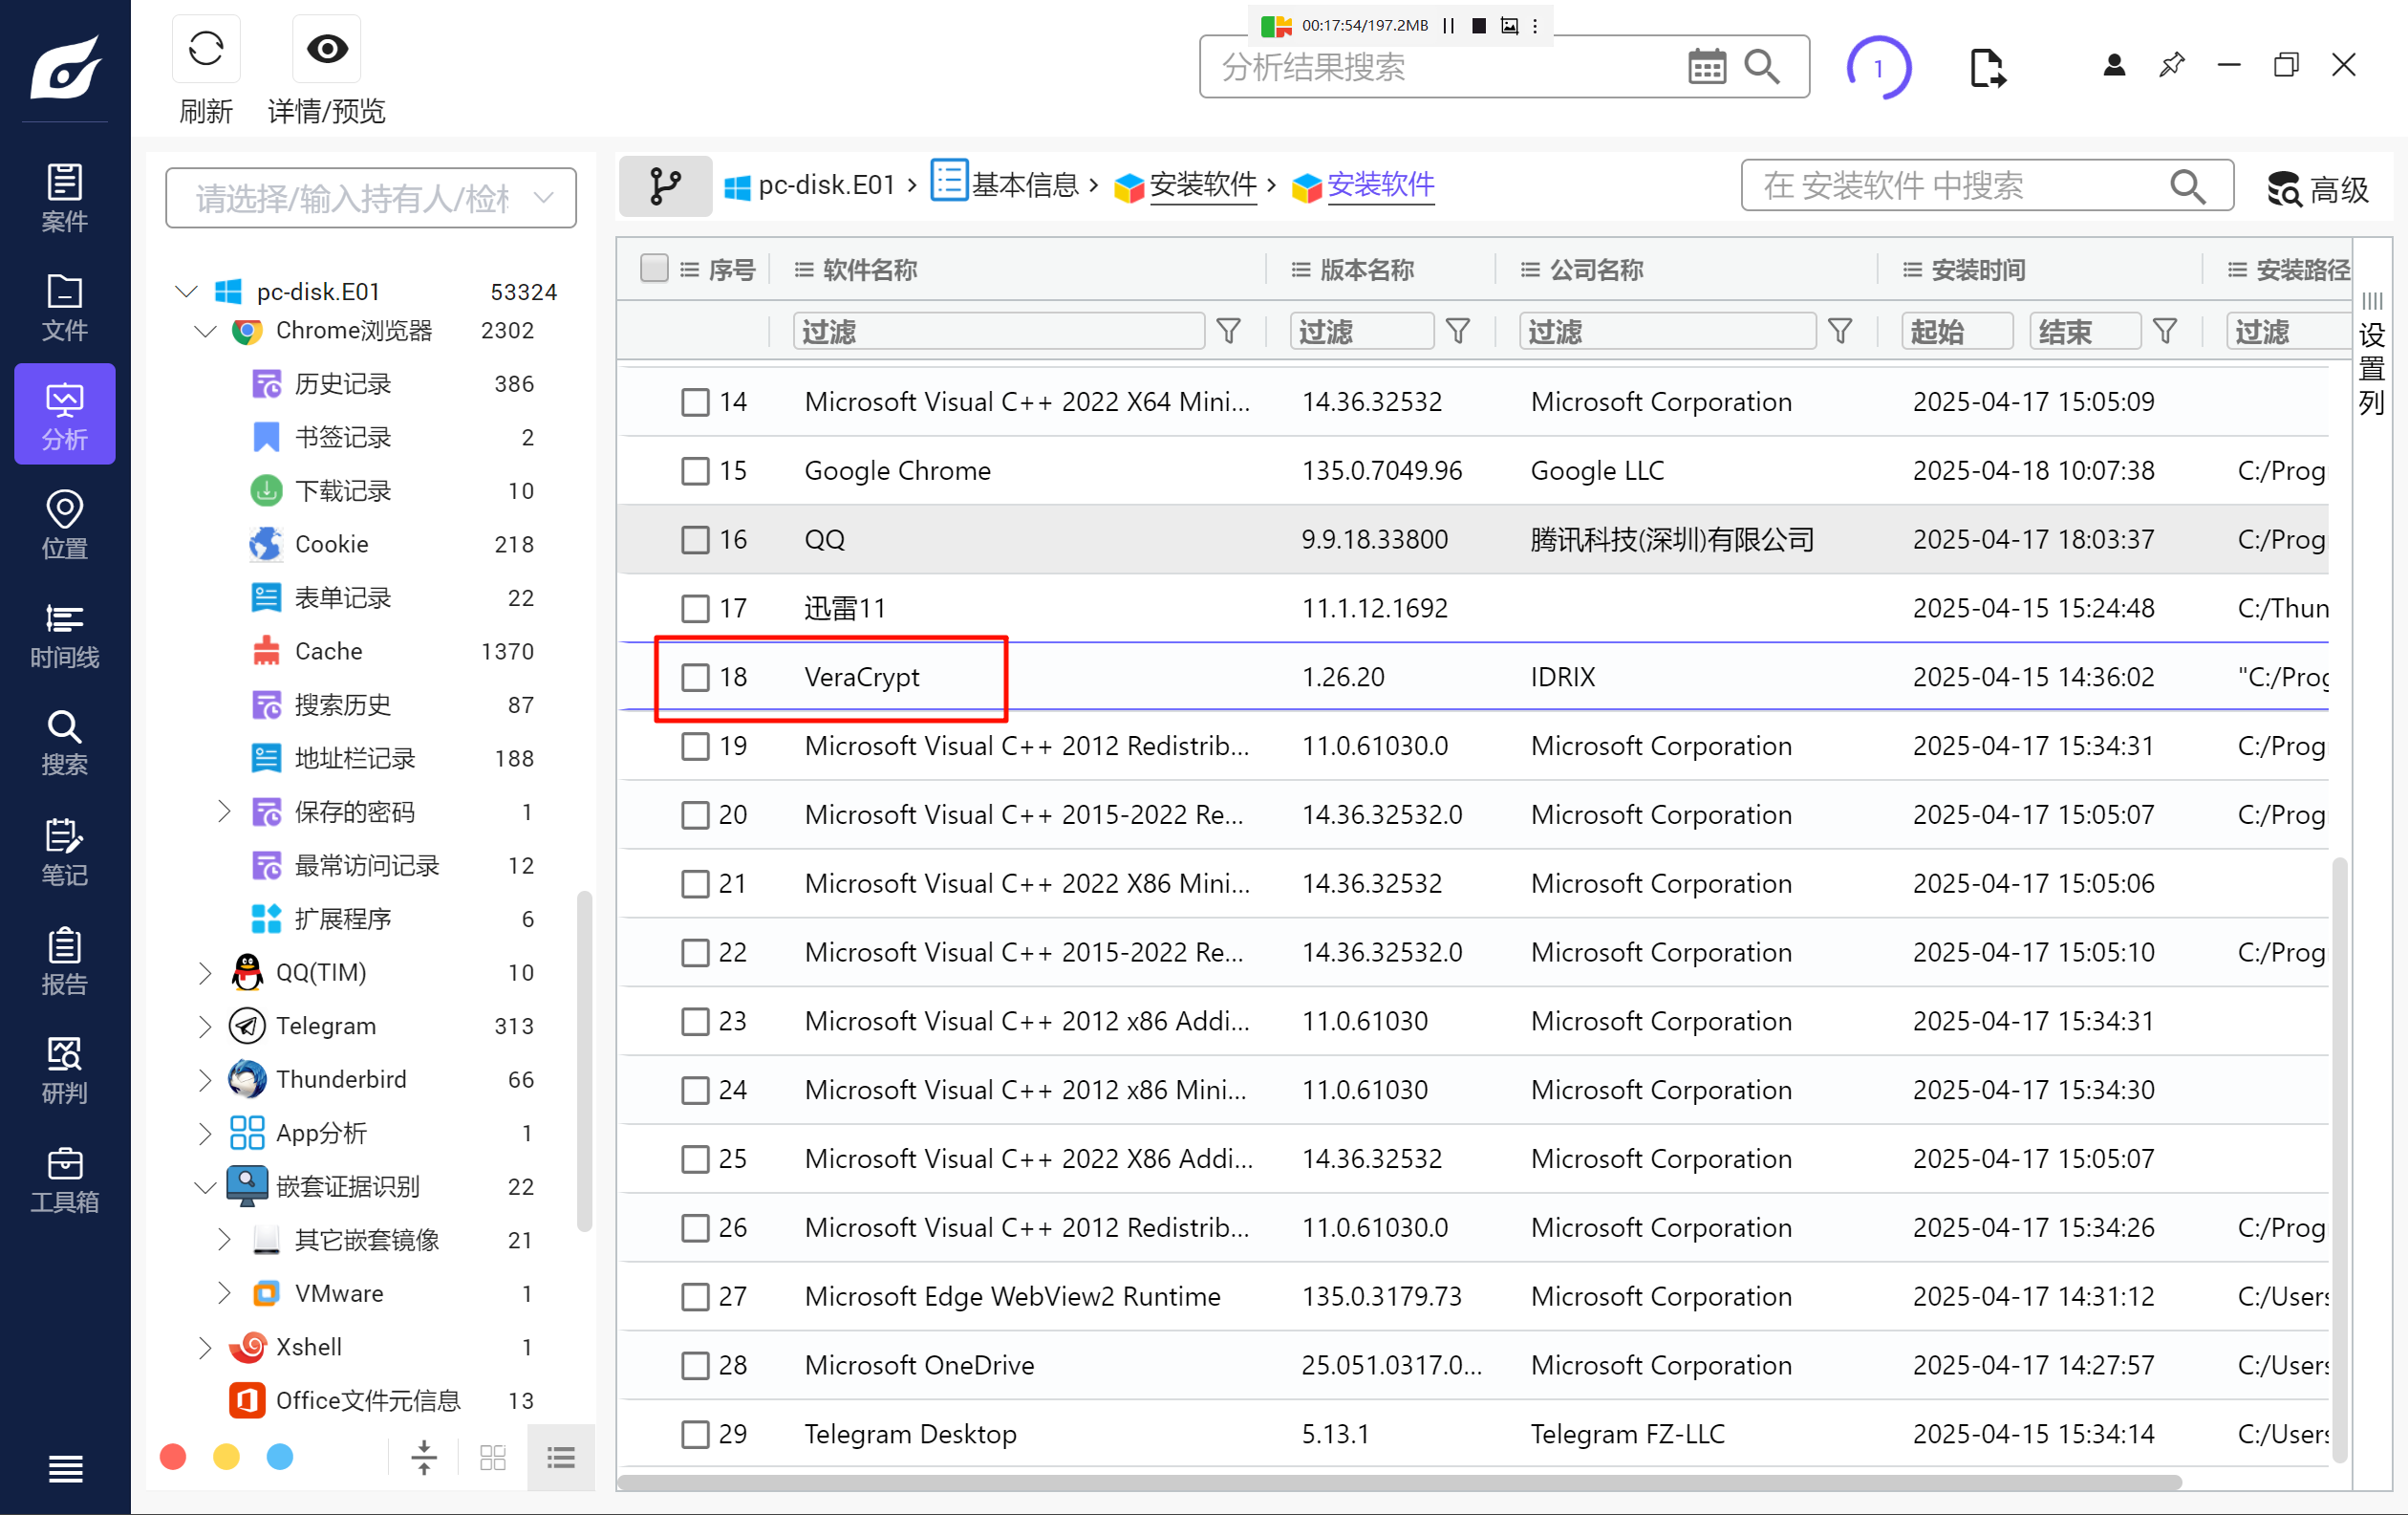Click the search icon in 安装软件 search box
2408x1515 pixels.
[x=2187, y=186]
